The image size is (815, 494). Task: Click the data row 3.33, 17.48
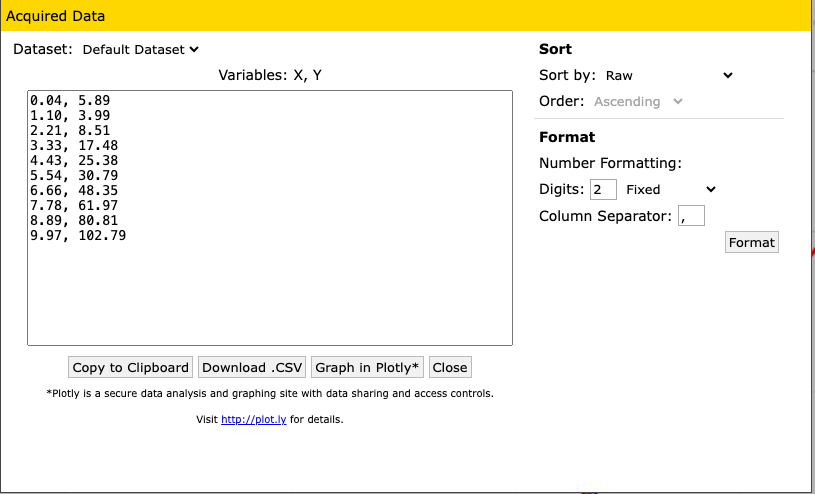coord(74,146)
